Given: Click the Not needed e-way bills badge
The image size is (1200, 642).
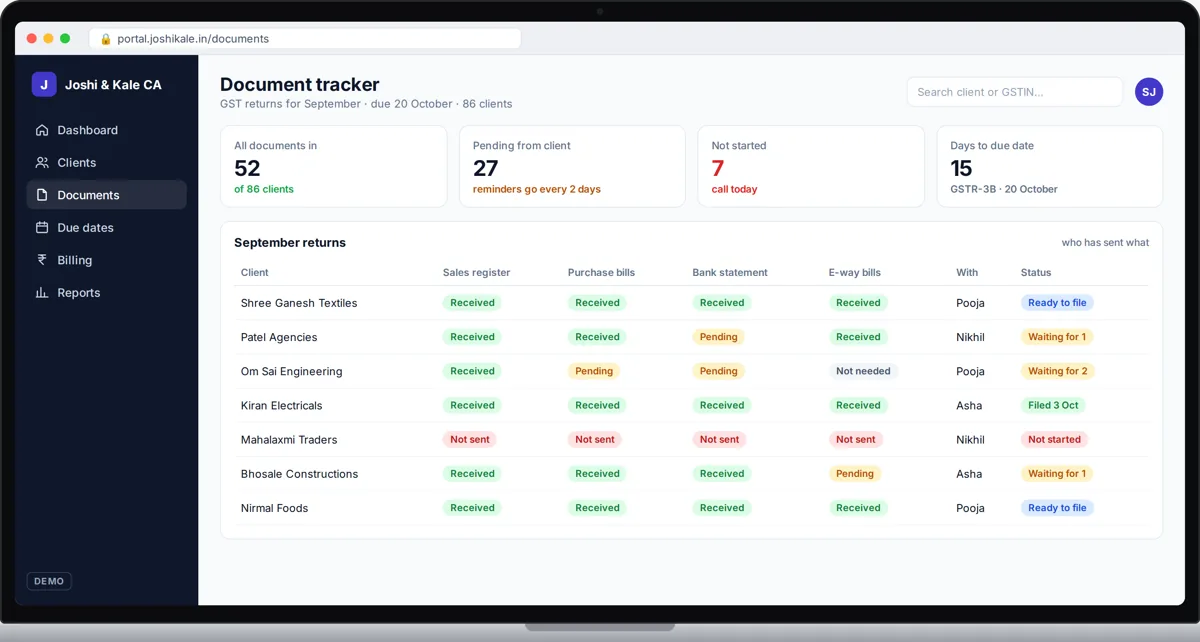Looking at the screenshot, I should click(863, 371).
